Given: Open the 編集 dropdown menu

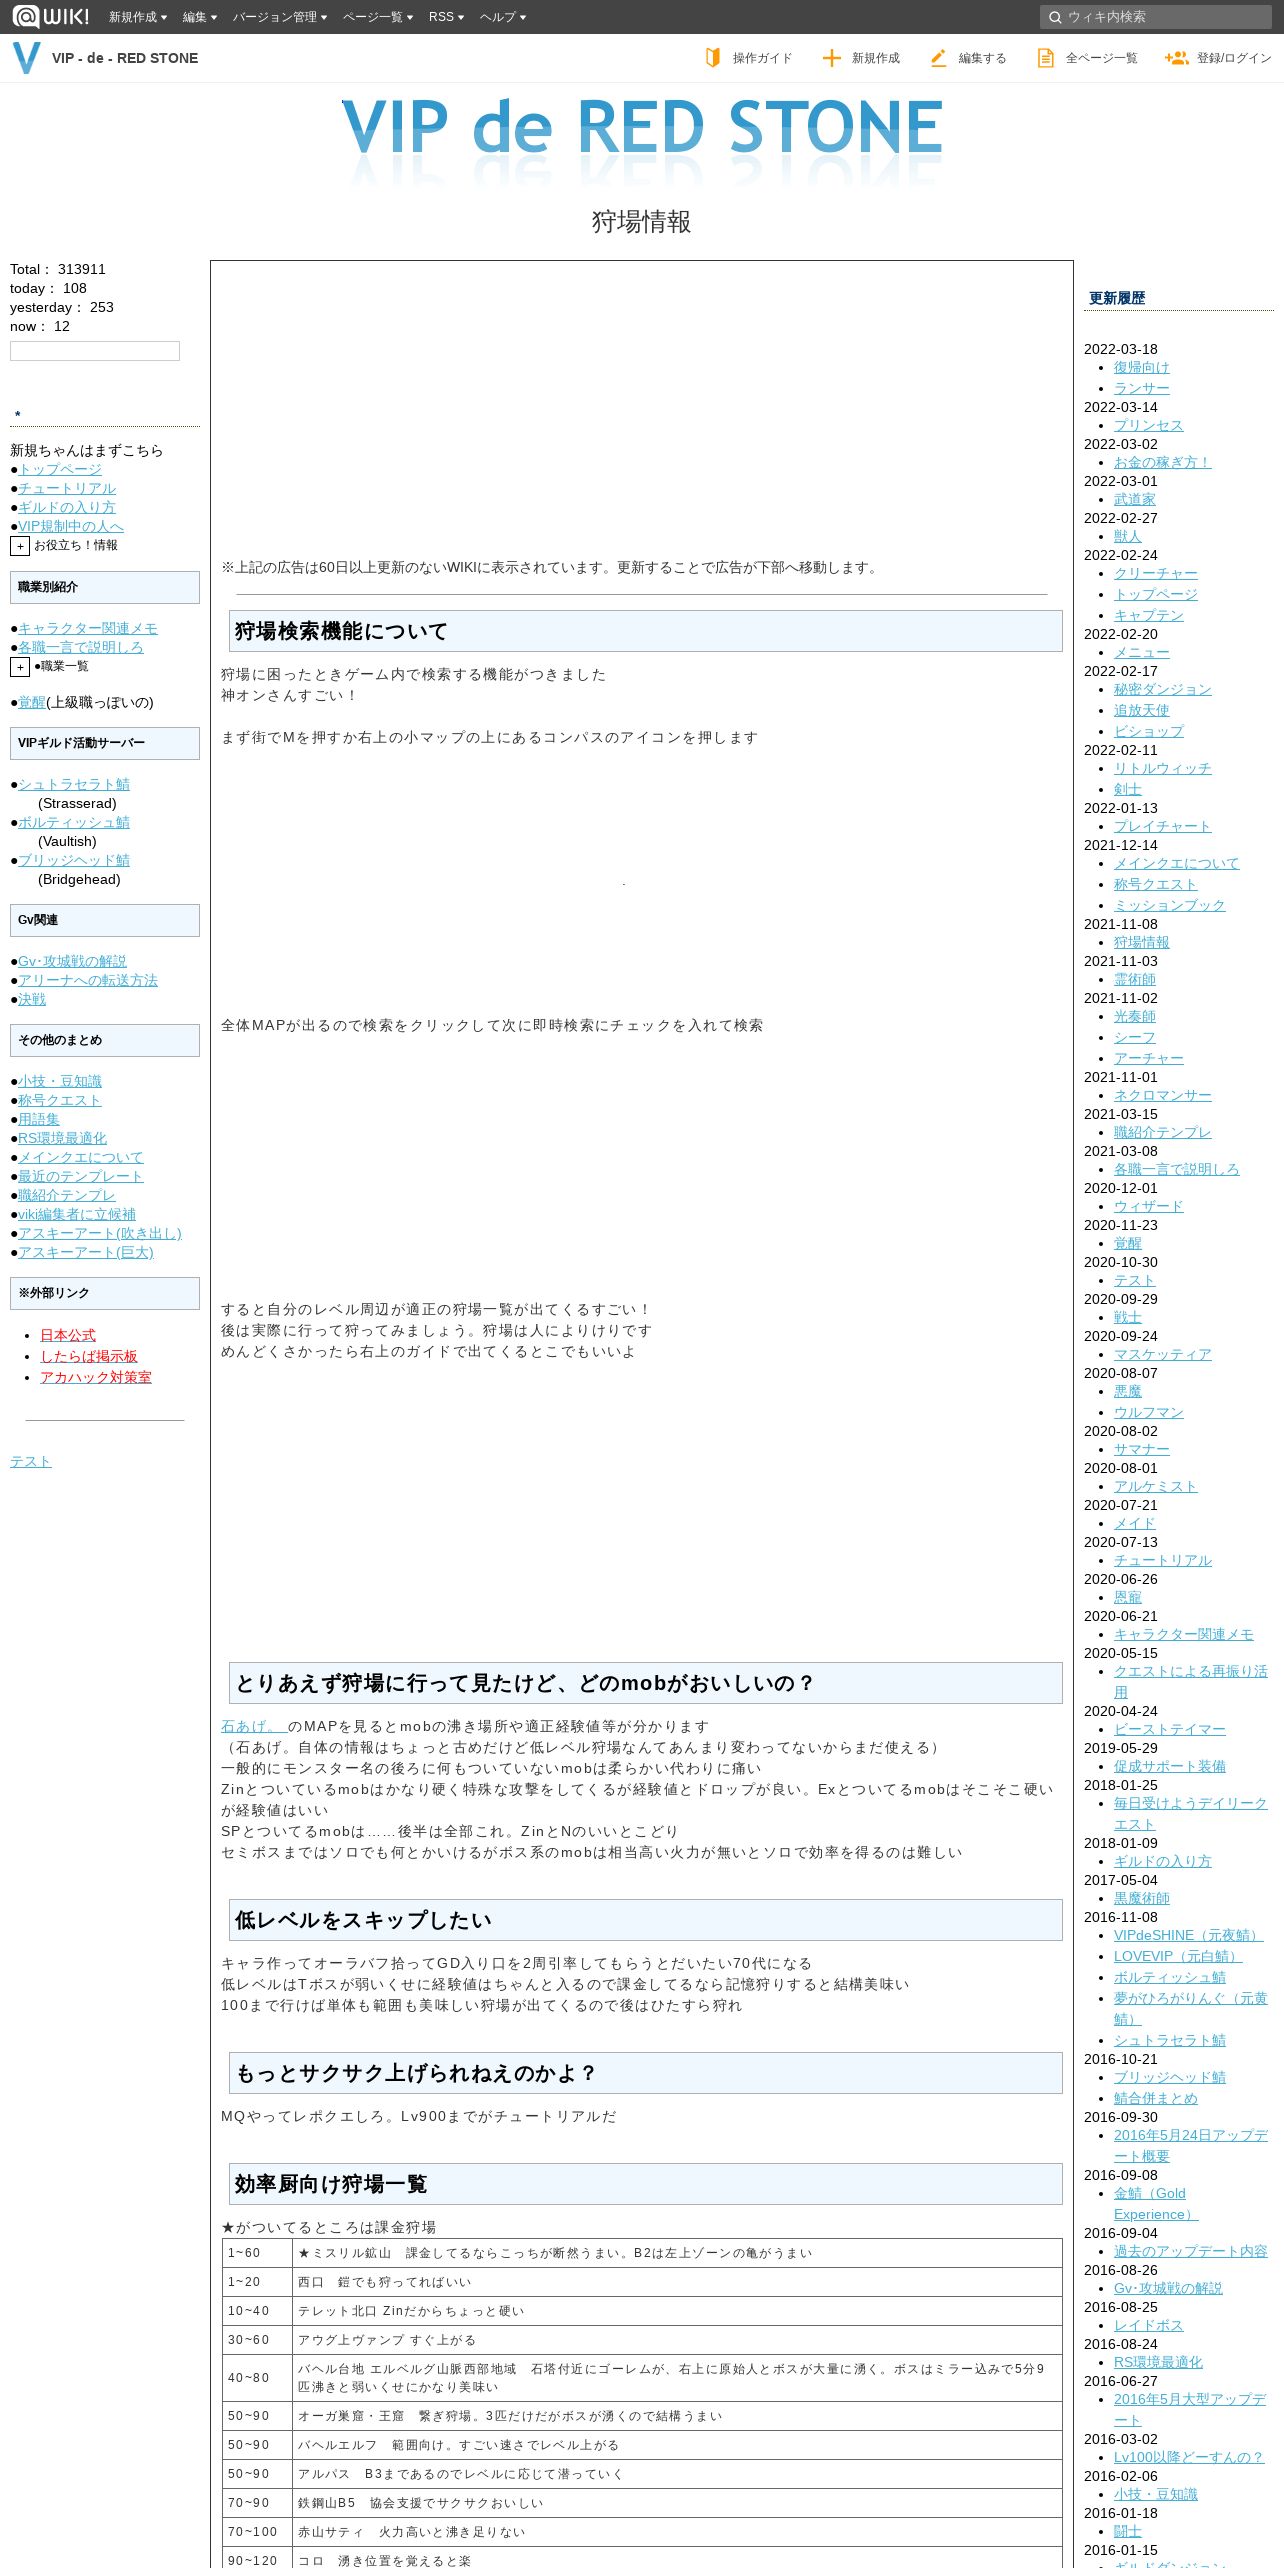Looking at the screenshot, I should click(x=200, y=17).
